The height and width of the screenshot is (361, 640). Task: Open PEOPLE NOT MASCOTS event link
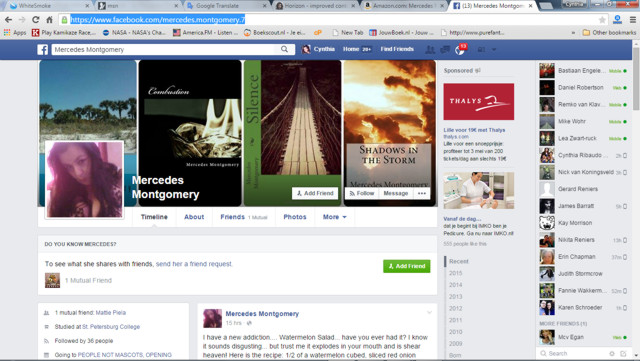tap(124, 355)
